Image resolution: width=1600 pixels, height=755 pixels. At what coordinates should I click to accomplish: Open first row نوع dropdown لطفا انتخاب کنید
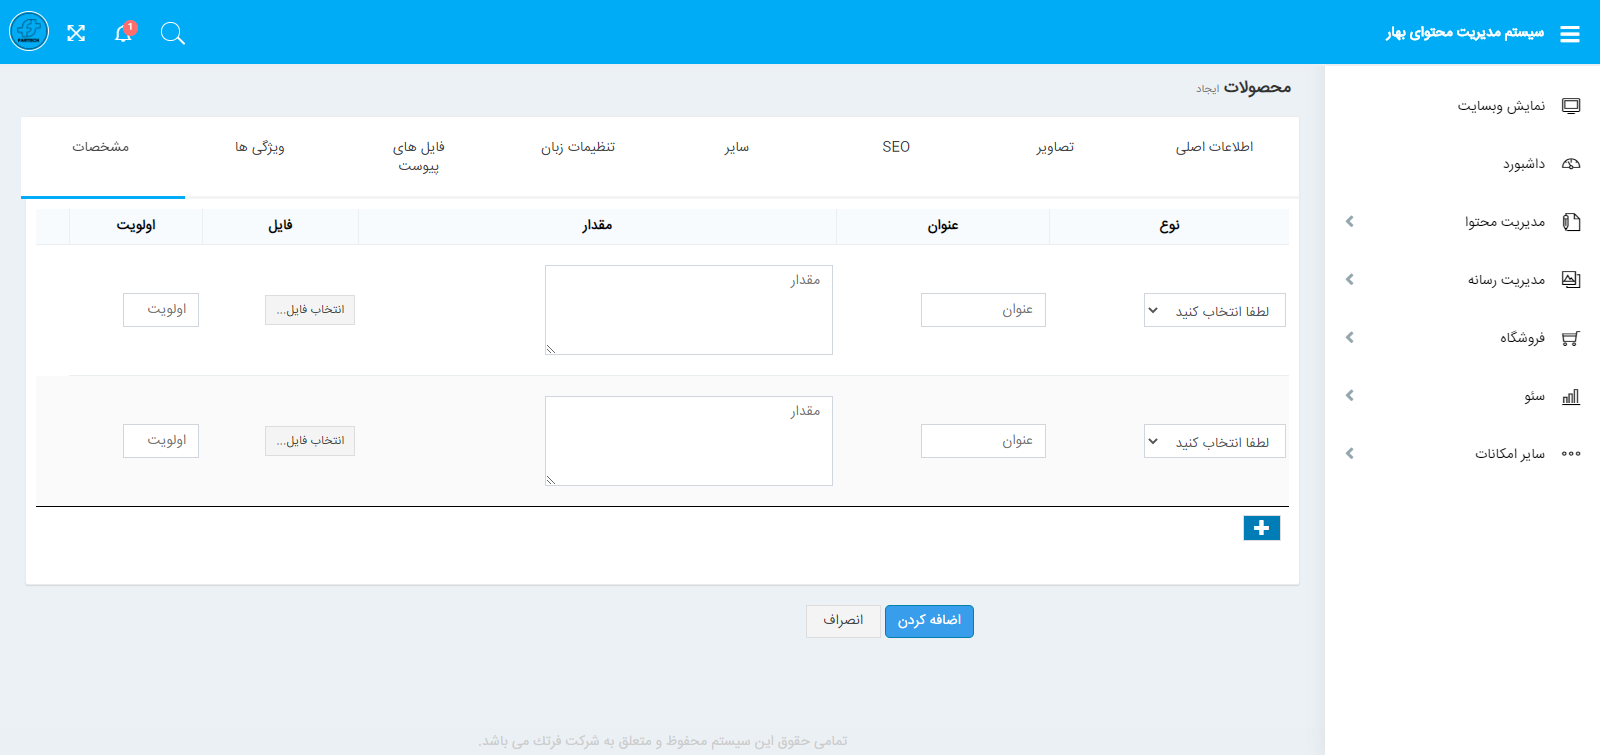point(1214,310)
